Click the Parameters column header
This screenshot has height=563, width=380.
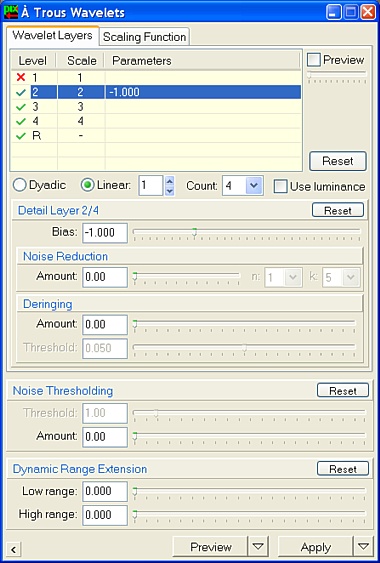(x=202, y=61)
